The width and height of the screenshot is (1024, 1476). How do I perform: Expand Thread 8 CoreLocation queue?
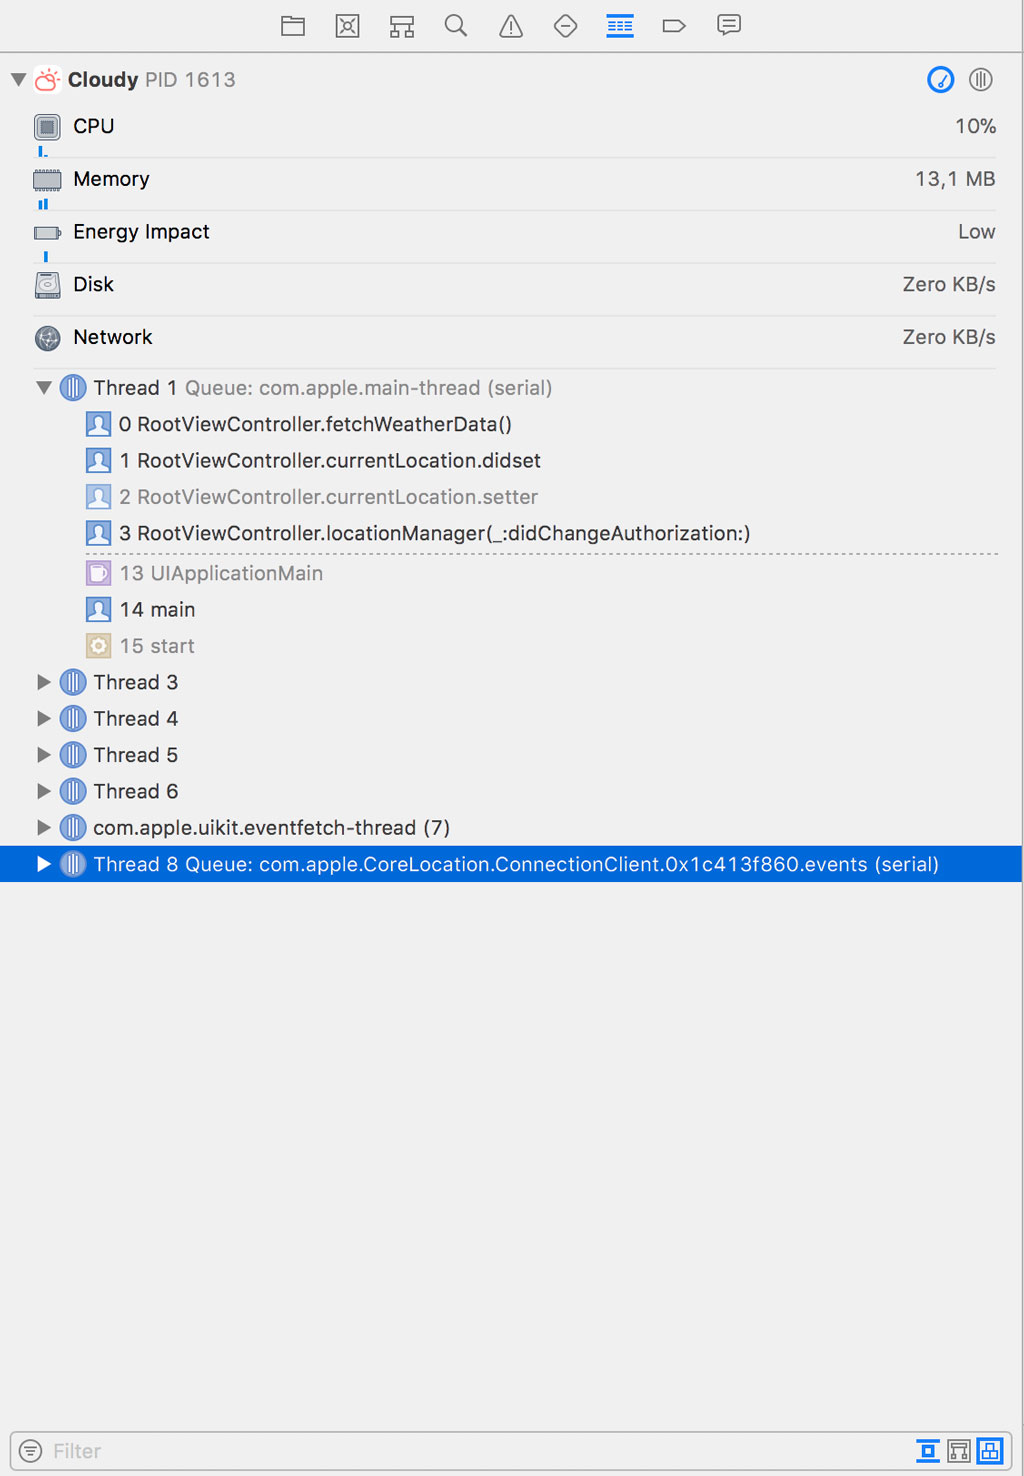coord(43,864)
